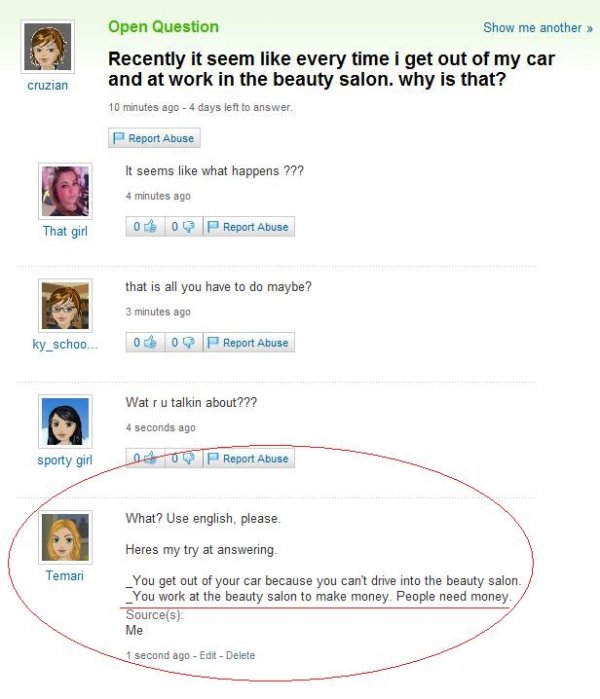Report abuse on sporty girl's answer
Image resolution: width=600 pixels, height=699 pixels.
[249, 458]
